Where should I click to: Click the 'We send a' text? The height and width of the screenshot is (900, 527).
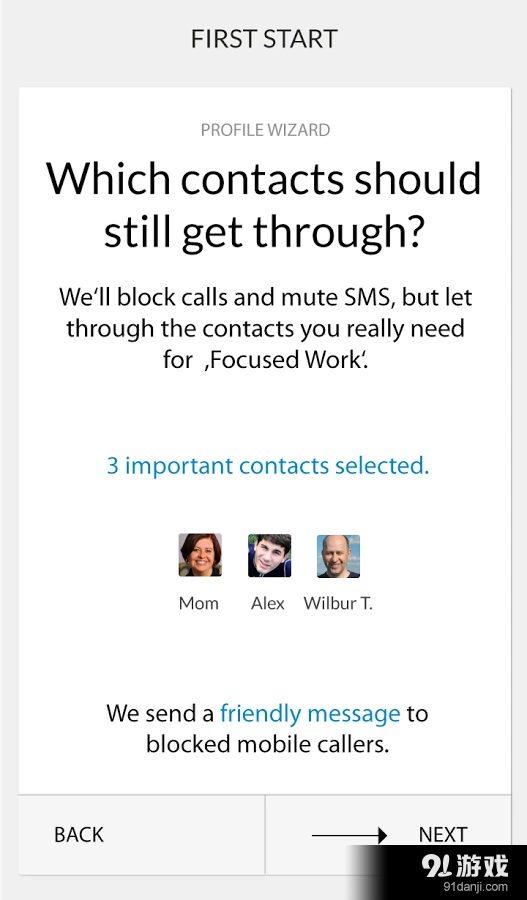(x=160, y=713)
